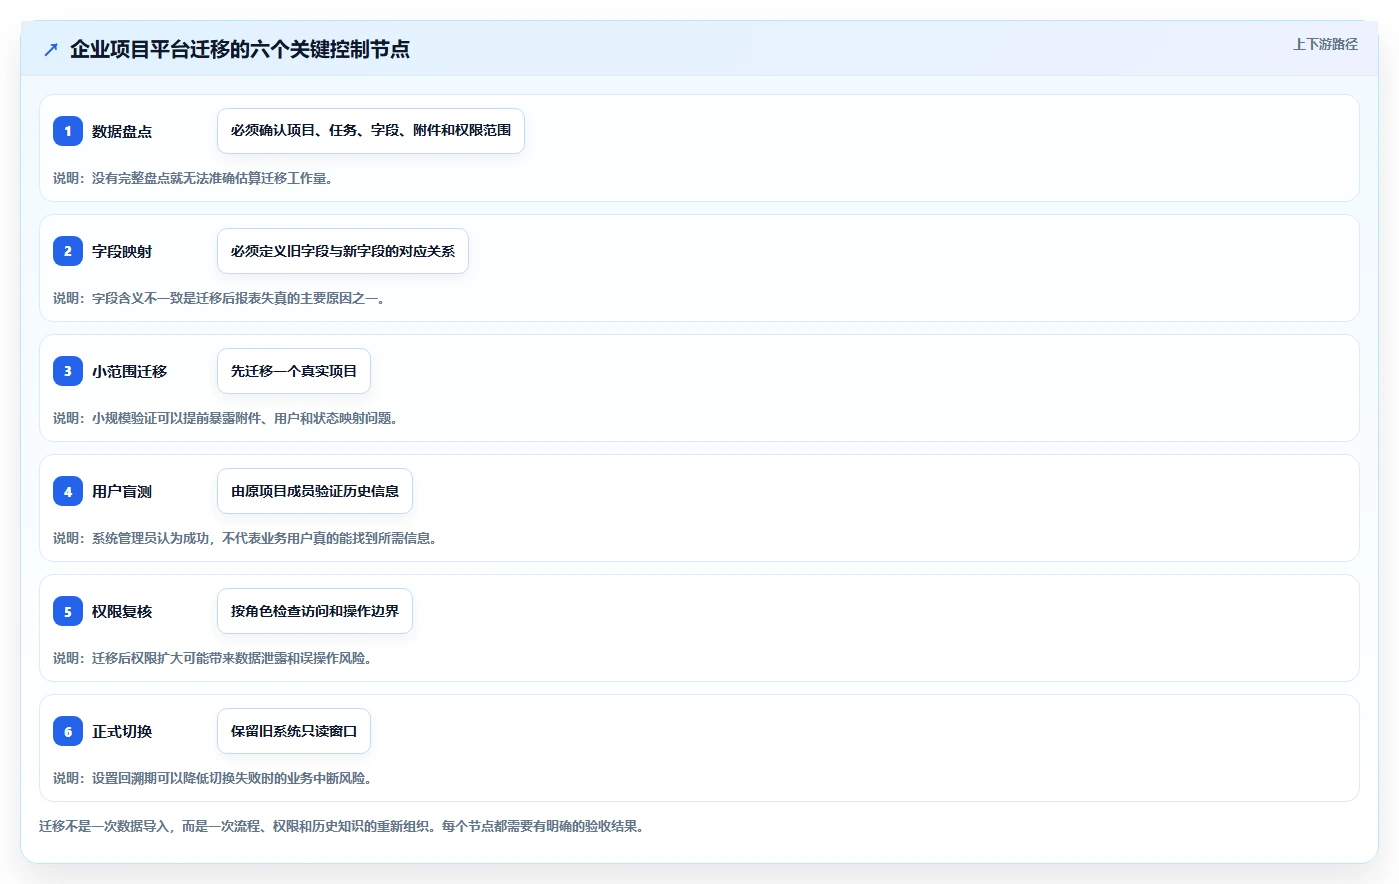Click the number 2 badge for 字段映射
This screenshot has width=1399, height=884.
coord(68,251)
